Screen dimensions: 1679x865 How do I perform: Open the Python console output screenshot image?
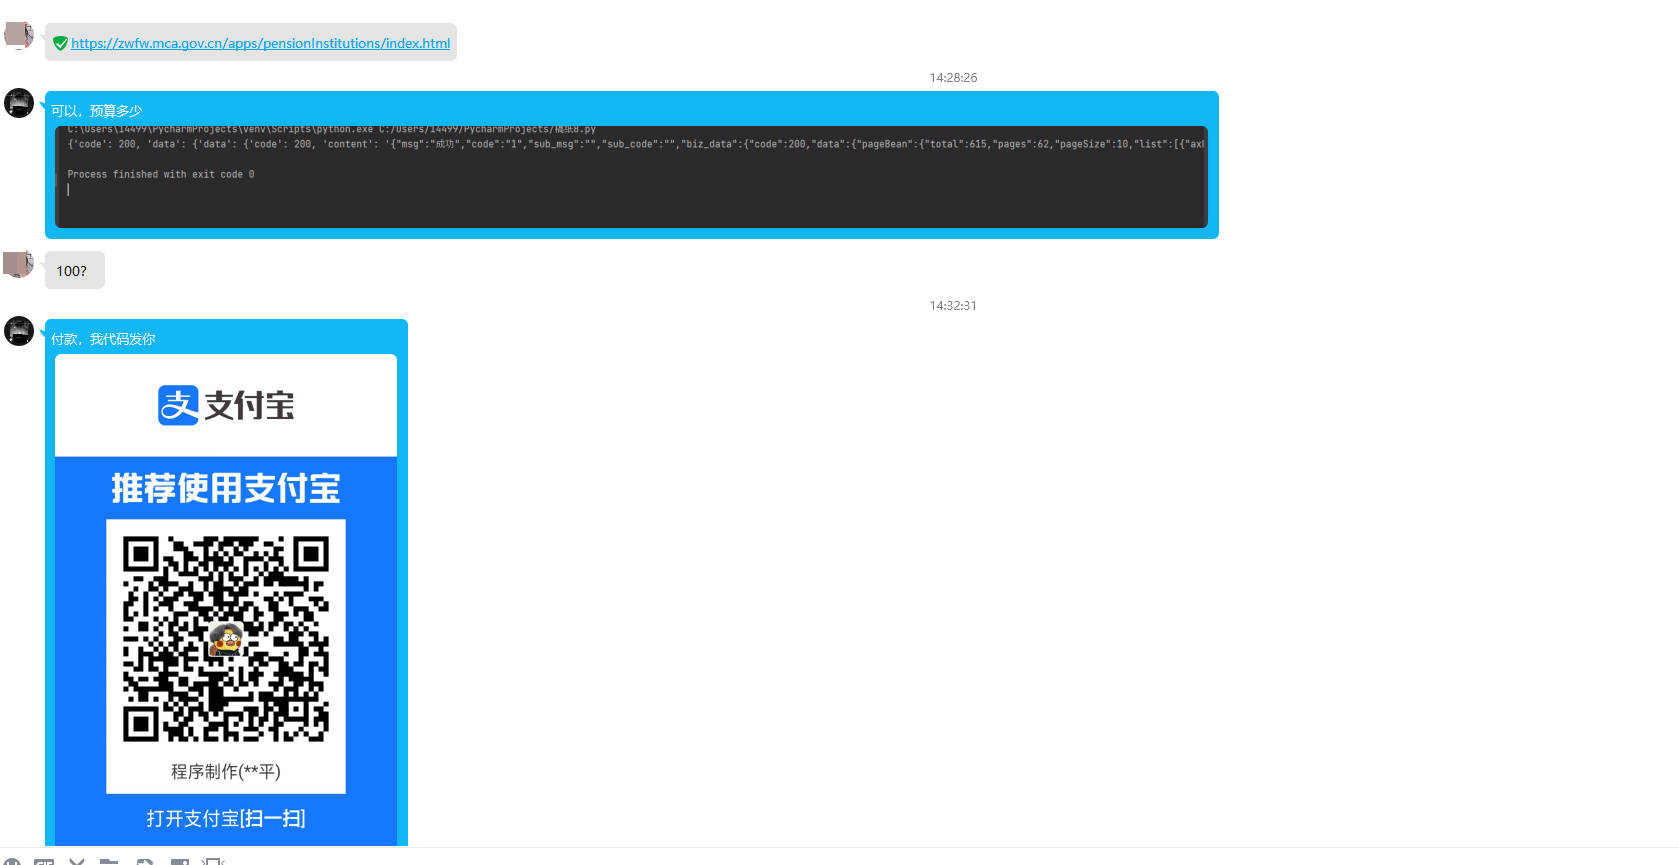tap(631, 177)
